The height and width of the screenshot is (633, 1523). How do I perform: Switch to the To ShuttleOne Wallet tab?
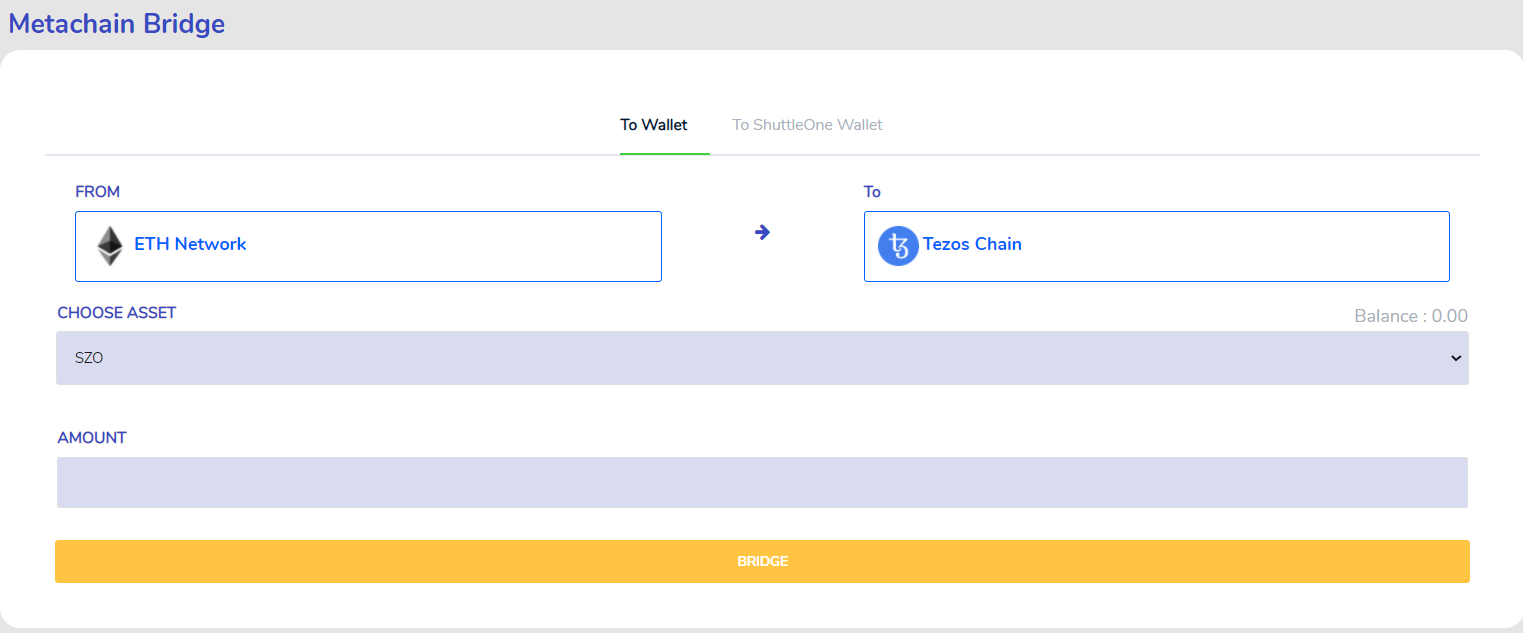click(x=807, y=125)
